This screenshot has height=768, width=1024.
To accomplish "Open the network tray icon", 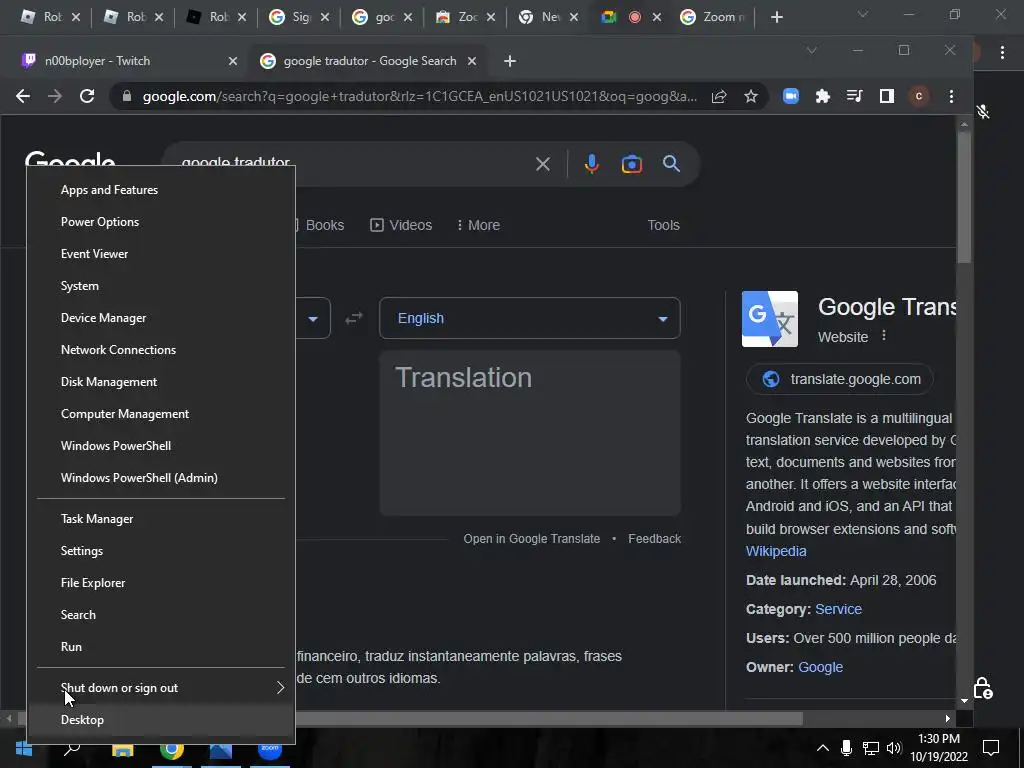I will click(x=870, y=748).
